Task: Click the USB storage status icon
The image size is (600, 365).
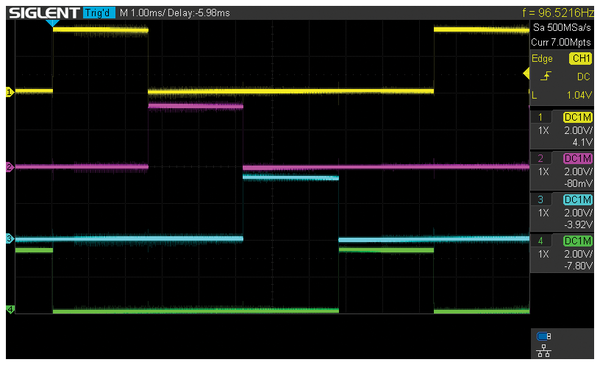Action: point(544,336)
